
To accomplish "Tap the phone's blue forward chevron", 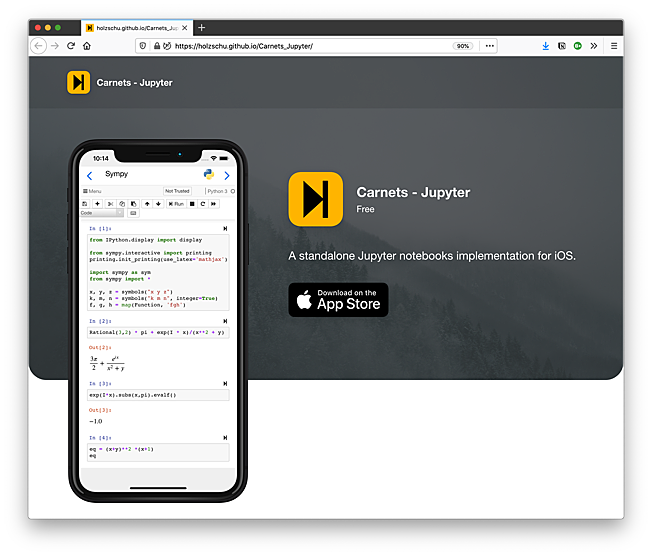I will point(227,175).
